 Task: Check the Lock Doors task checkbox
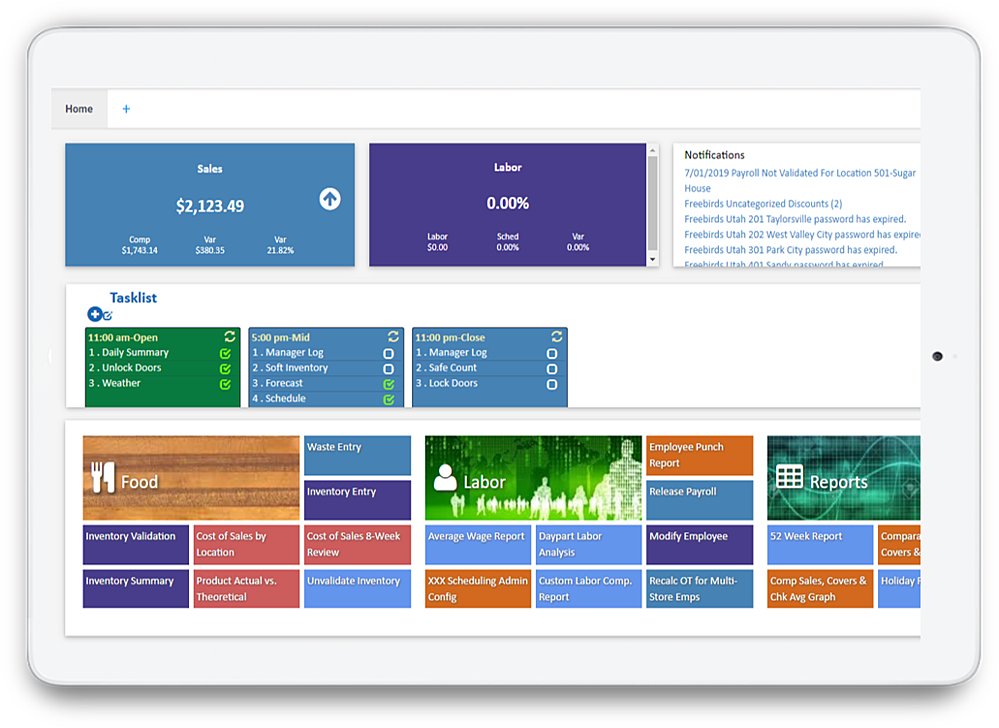pos(552,383)
